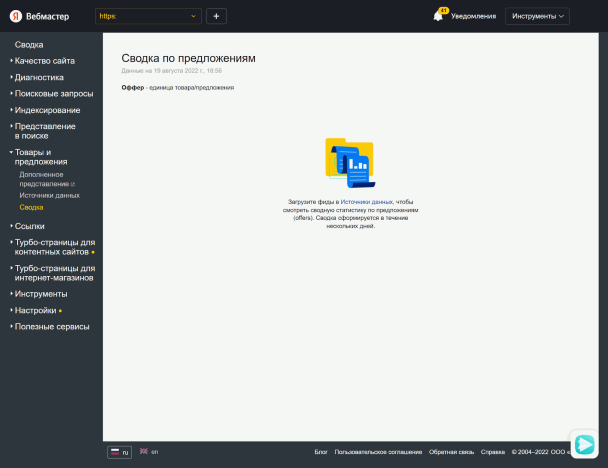Image resolution: width=608 pixels, height=468 pixels.
Task: Open Пользовательское соглашение footer link
Action: click(378, 452)
